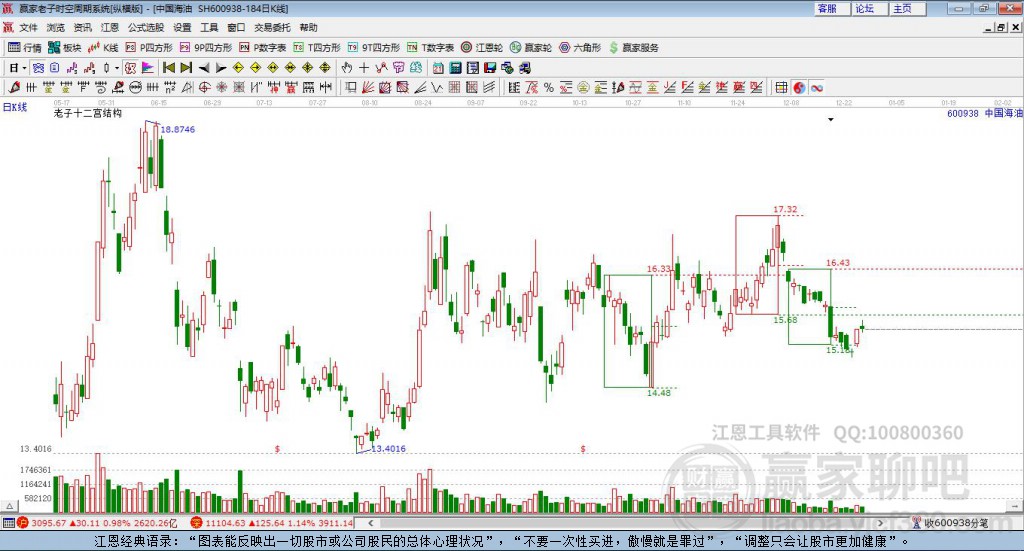
Task: Toggle the yin-yang icon
Action: point(799,87)
